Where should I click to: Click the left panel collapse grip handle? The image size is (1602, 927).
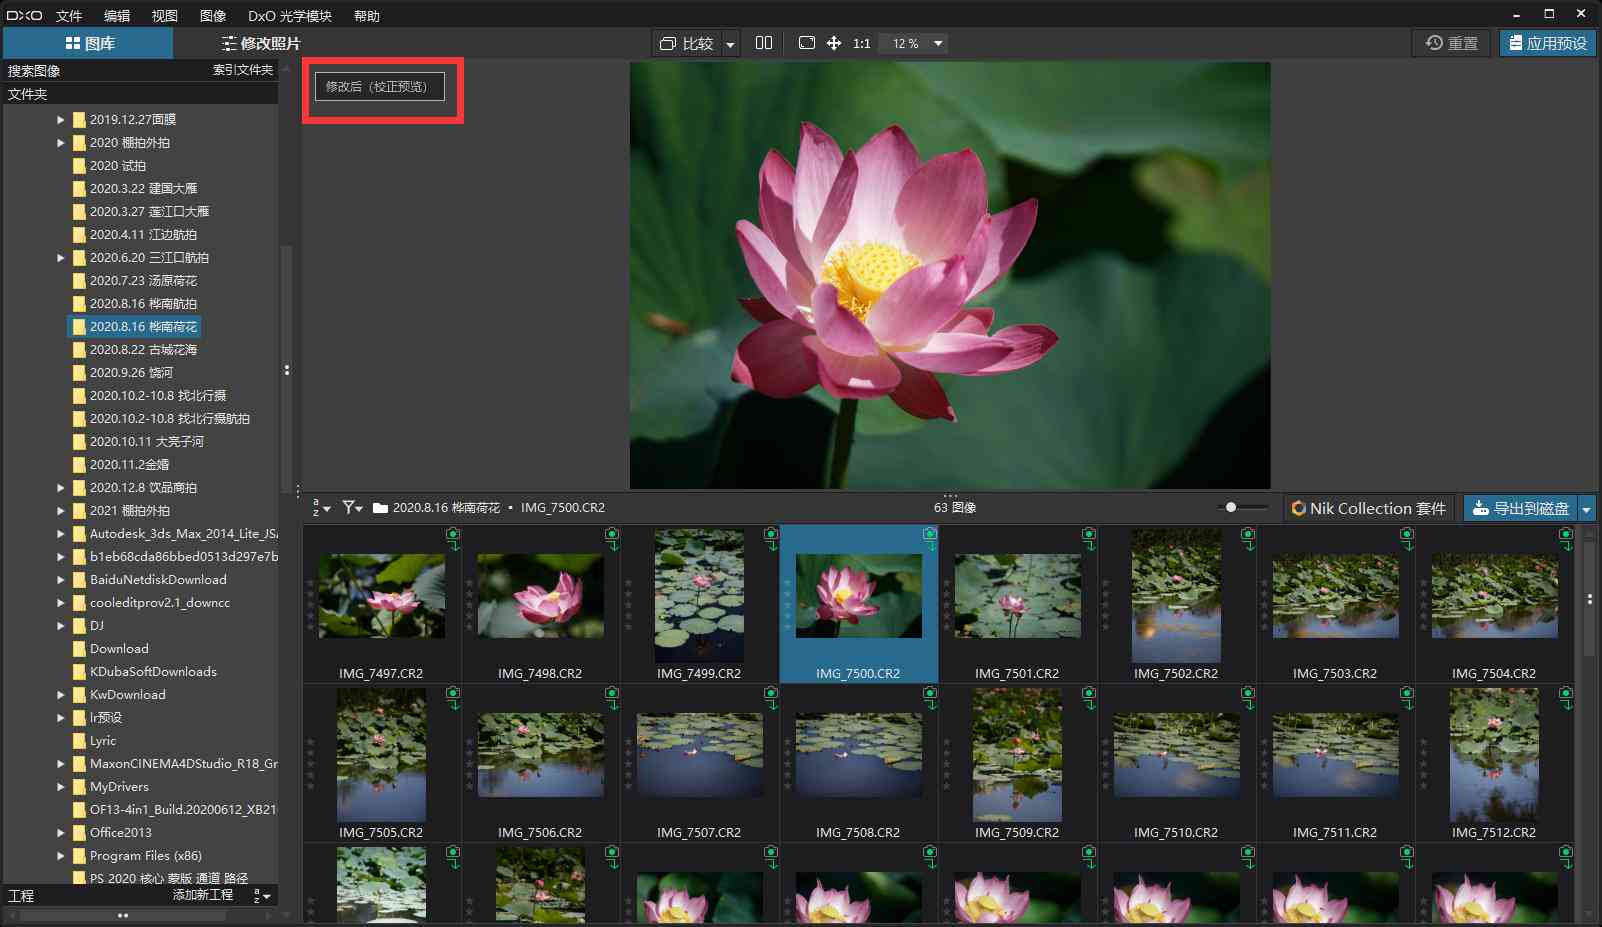pos(287,370)
